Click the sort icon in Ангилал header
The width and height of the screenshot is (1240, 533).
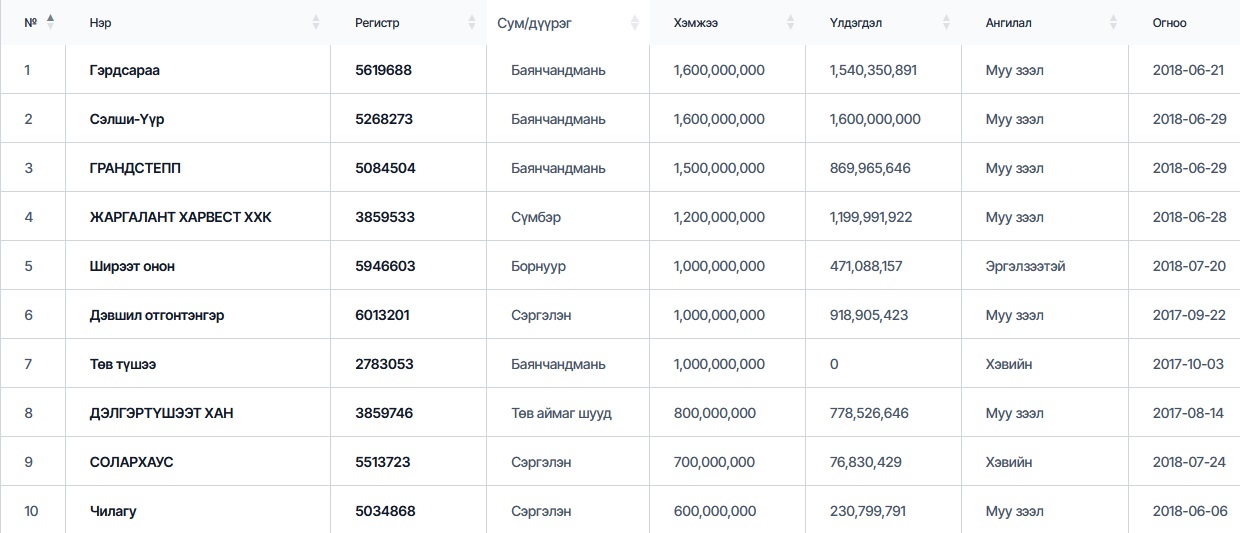1113,22
